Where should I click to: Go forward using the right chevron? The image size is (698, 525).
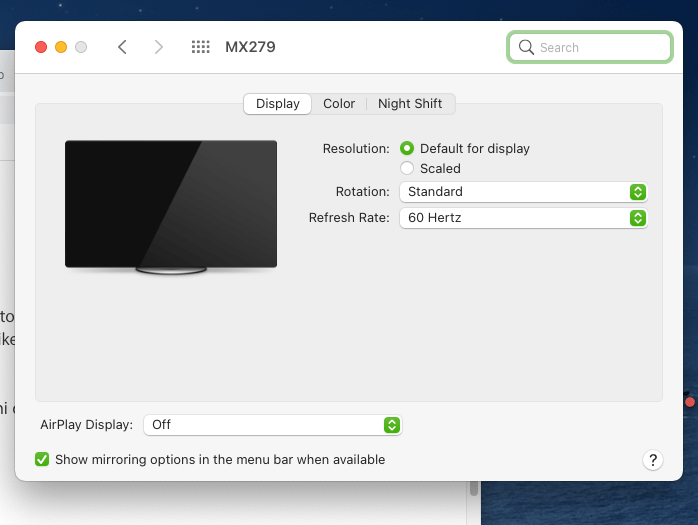click(x=158, y=47)
